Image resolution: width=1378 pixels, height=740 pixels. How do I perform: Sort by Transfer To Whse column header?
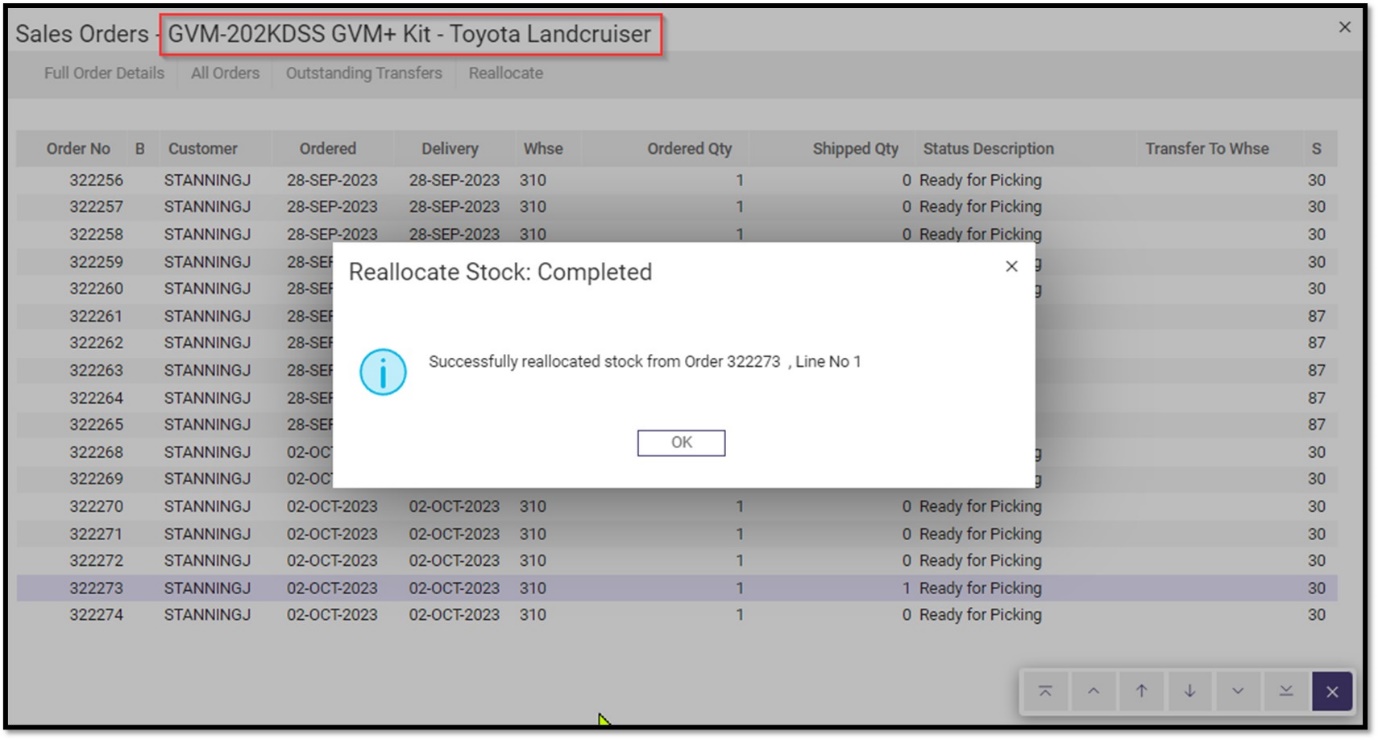pos(1207,149)
